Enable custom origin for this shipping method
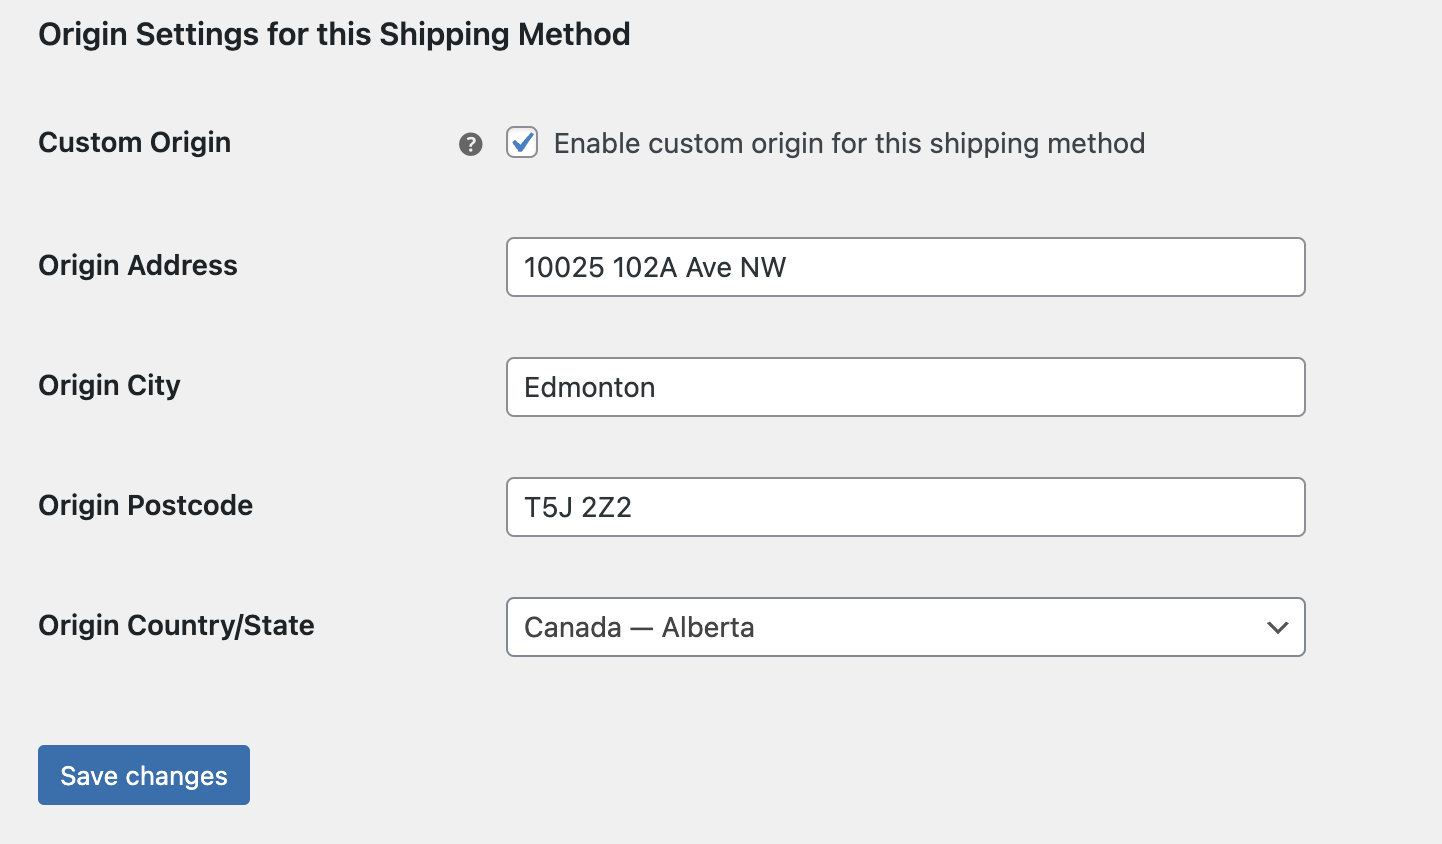 521,144
